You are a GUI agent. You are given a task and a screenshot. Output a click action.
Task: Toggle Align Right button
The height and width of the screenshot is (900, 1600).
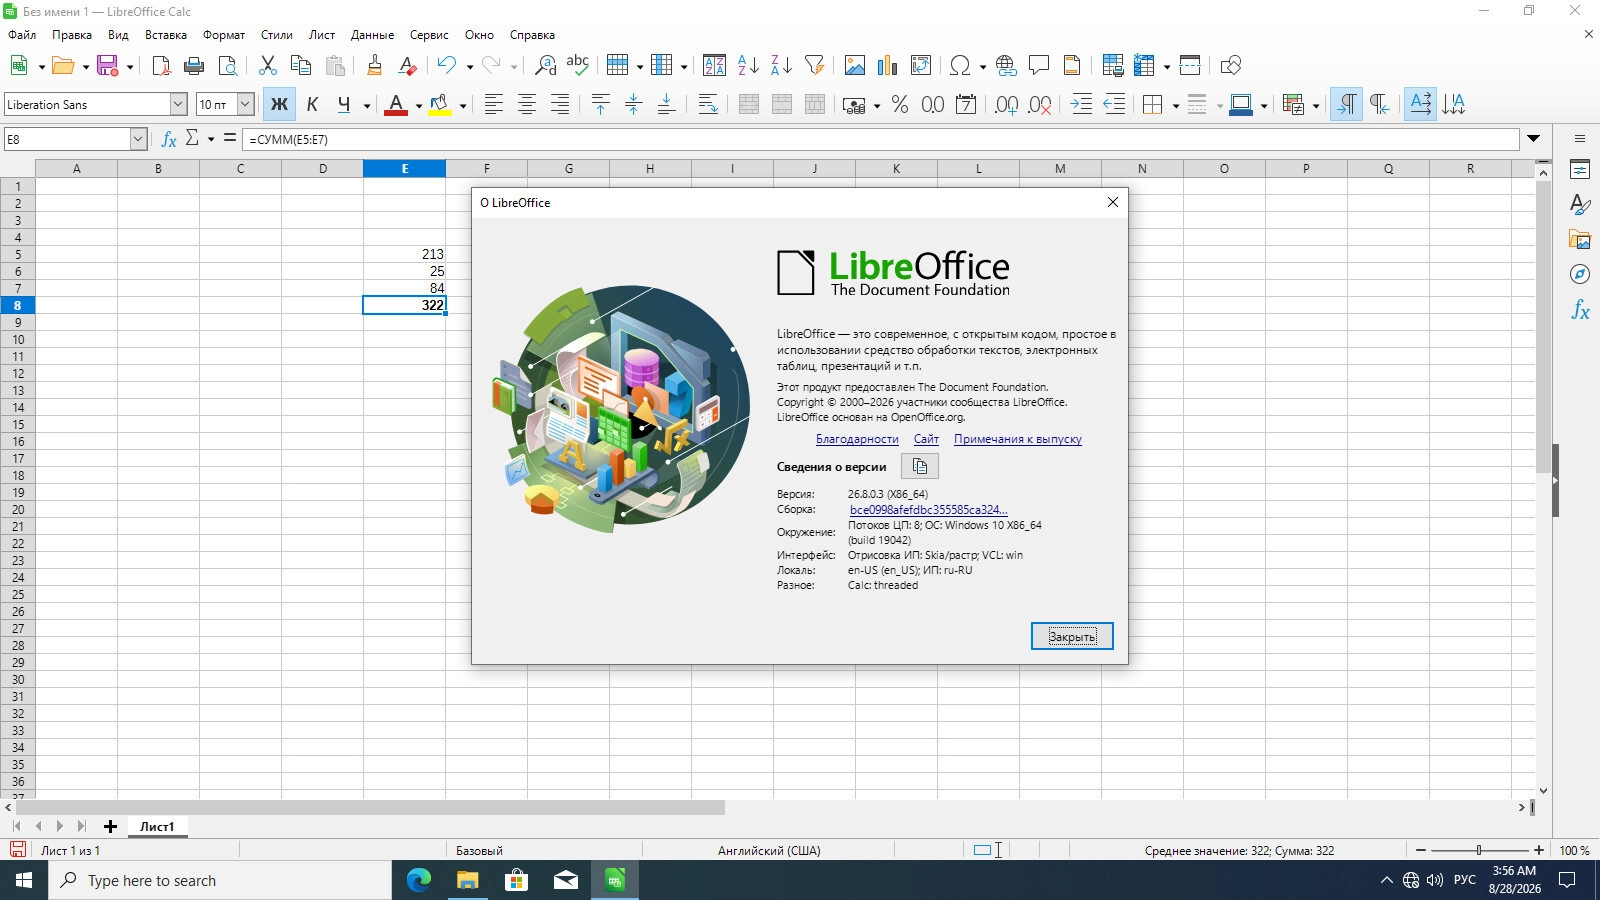click(560, 105)
